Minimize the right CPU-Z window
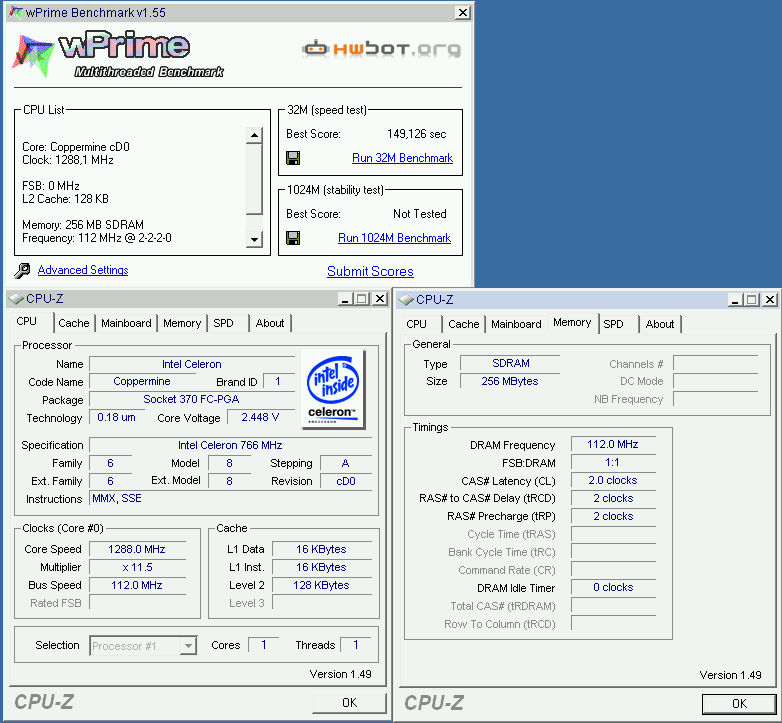The width and height of the screenshot is (782, 723). click(735, 300)
